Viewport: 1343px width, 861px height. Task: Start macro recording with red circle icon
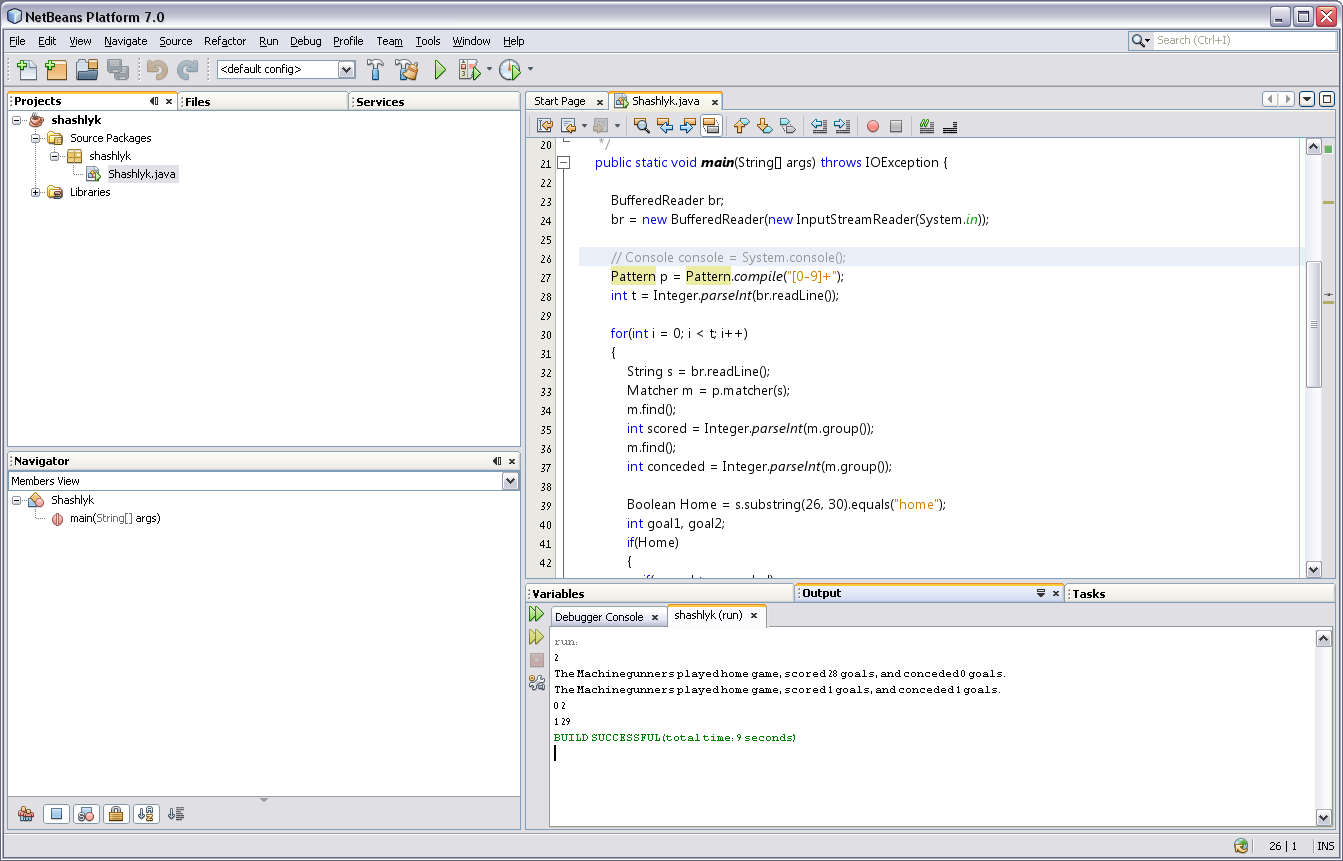coord(872,126)
